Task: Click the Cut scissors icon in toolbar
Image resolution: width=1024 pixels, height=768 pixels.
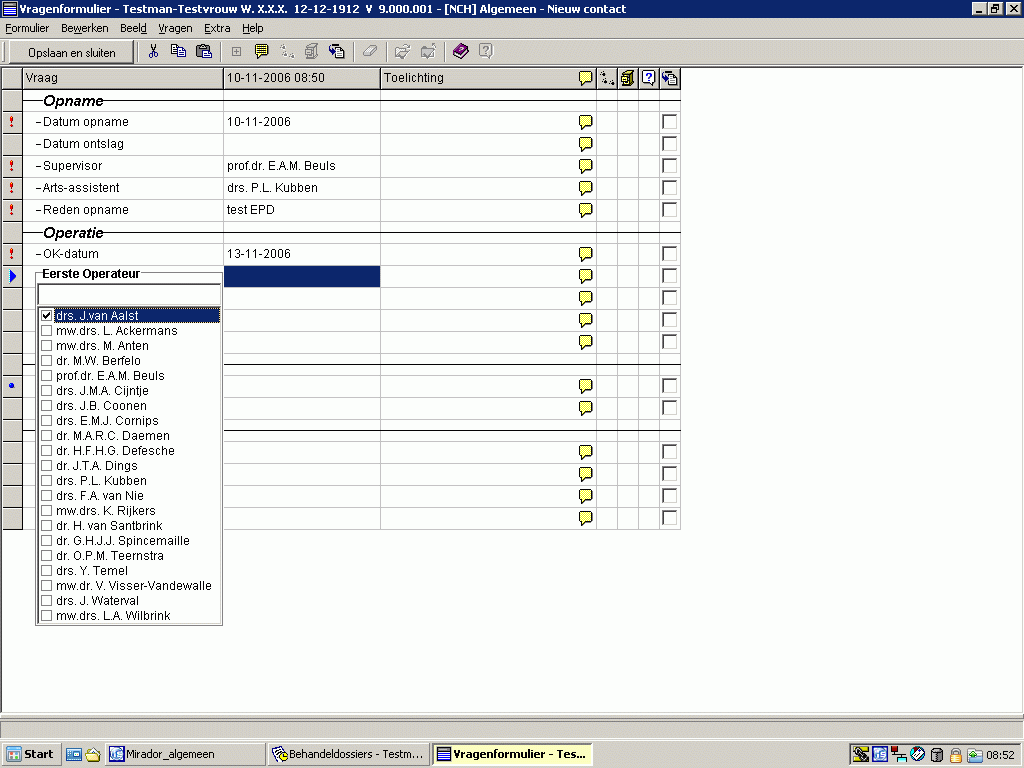Action: point(154,52)
